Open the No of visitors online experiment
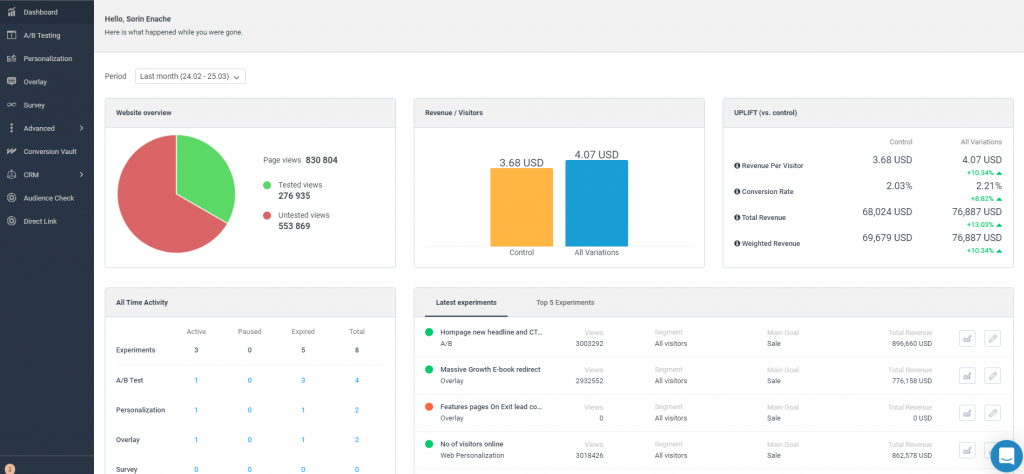This screenshot has width=1024, height=474. pyautogui.click(x=472, y=444)
